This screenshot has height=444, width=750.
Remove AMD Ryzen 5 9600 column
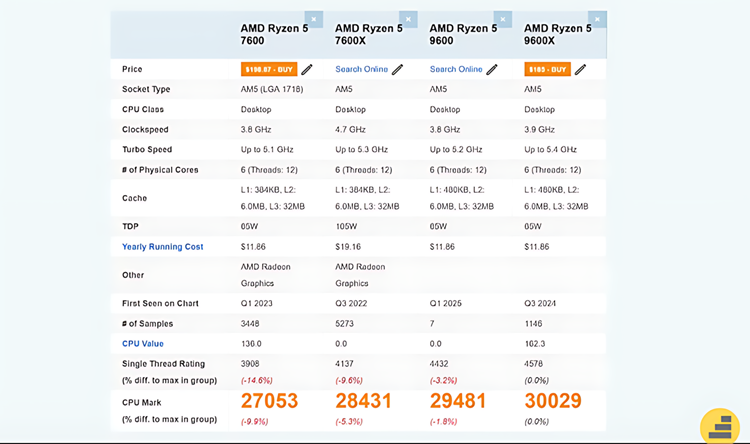(503, 20)
